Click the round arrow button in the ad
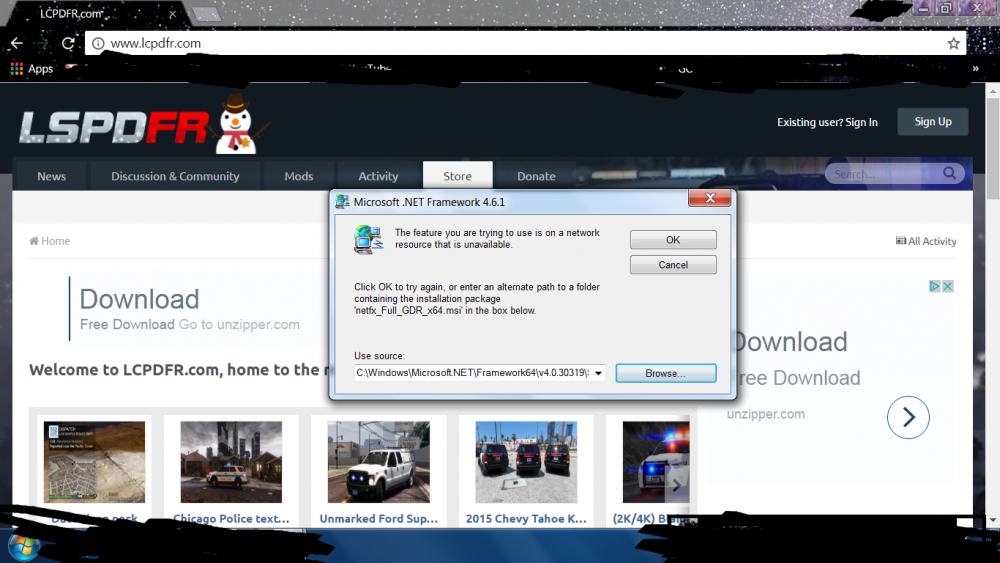The image size is (1000, 563). tap(908, 418)
